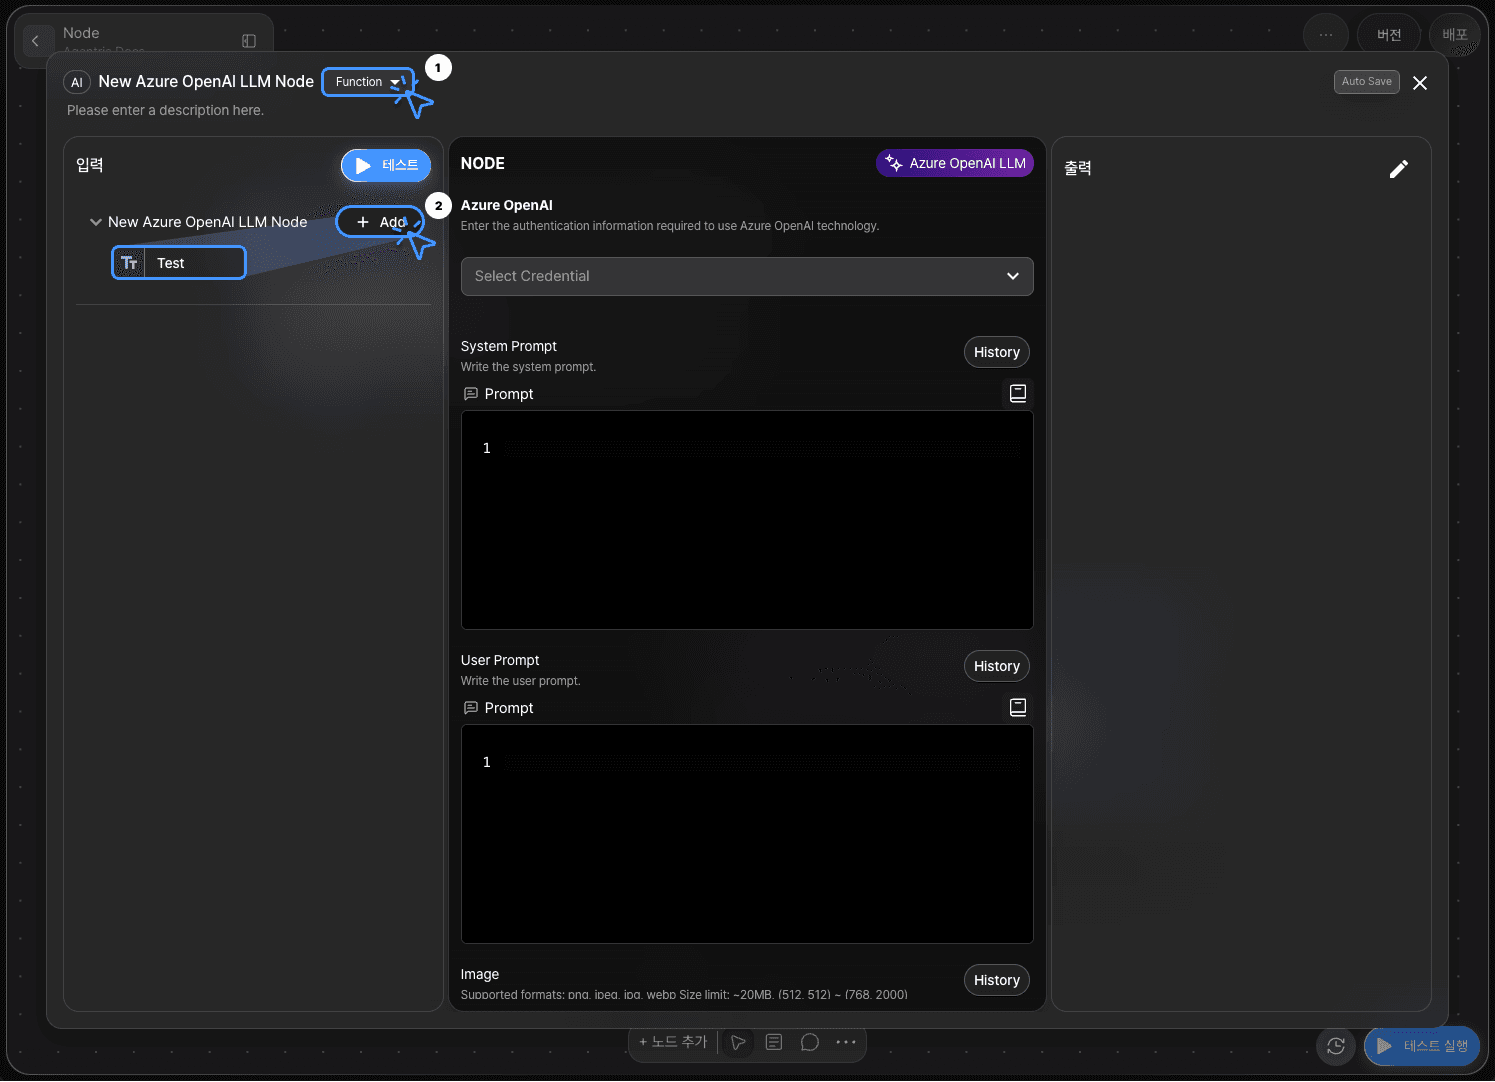This screenshot has height=1082, width=1495.
Task: Open User Prompt History
Action: pos(996,666)
